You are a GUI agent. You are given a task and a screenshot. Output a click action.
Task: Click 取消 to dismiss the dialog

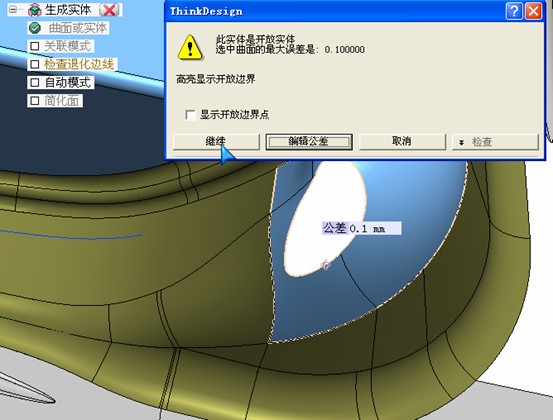402,141
